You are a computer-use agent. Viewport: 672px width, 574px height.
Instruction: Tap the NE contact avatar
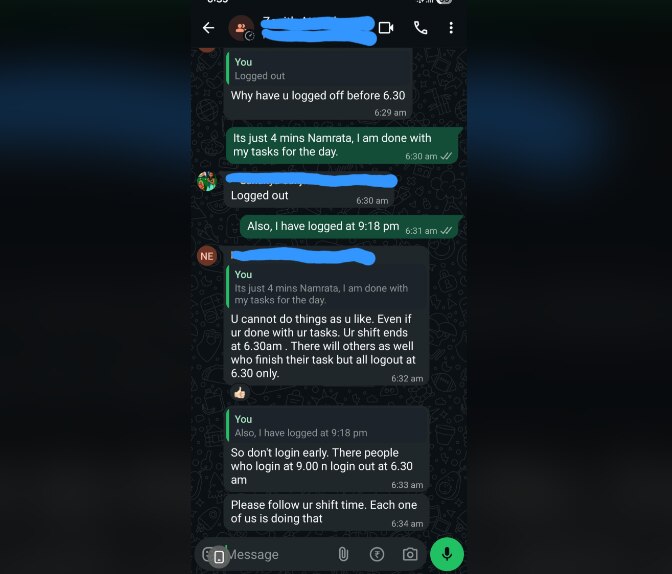pyautogui.click(x=207, y=256)
